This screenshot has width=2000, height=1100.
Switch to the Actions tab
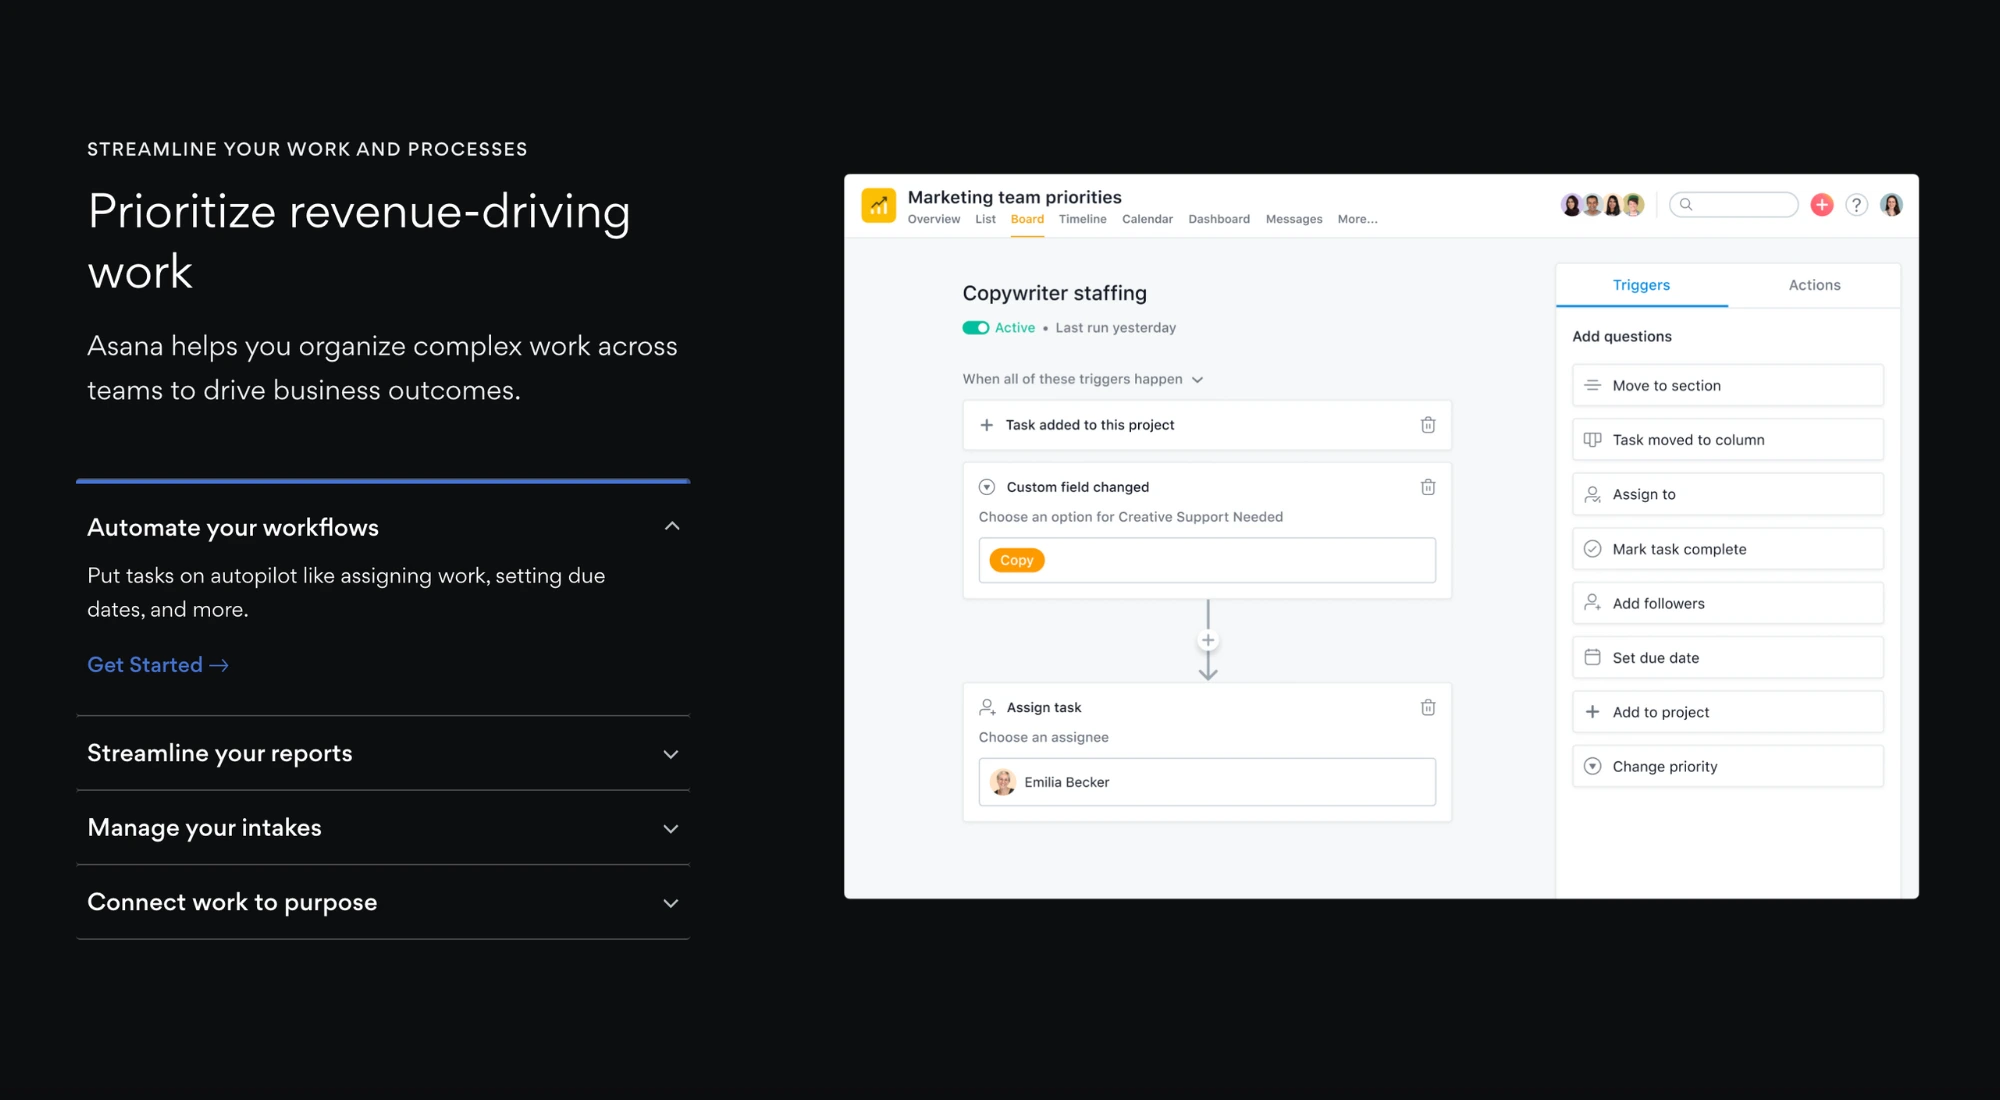point(1813,284)
